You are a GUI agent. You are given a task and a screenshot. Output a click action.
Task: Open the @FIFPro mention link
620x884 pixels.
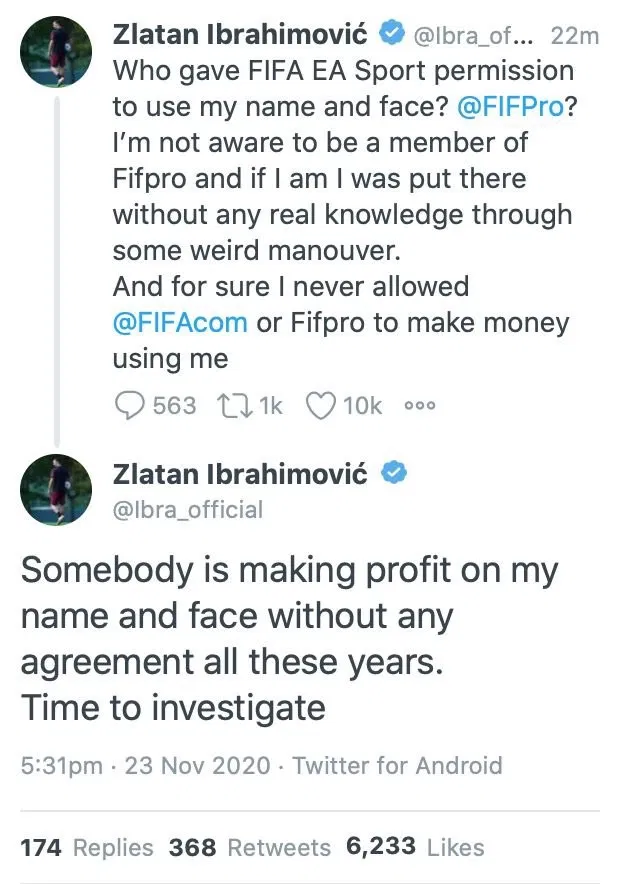(x=511, y=107)
